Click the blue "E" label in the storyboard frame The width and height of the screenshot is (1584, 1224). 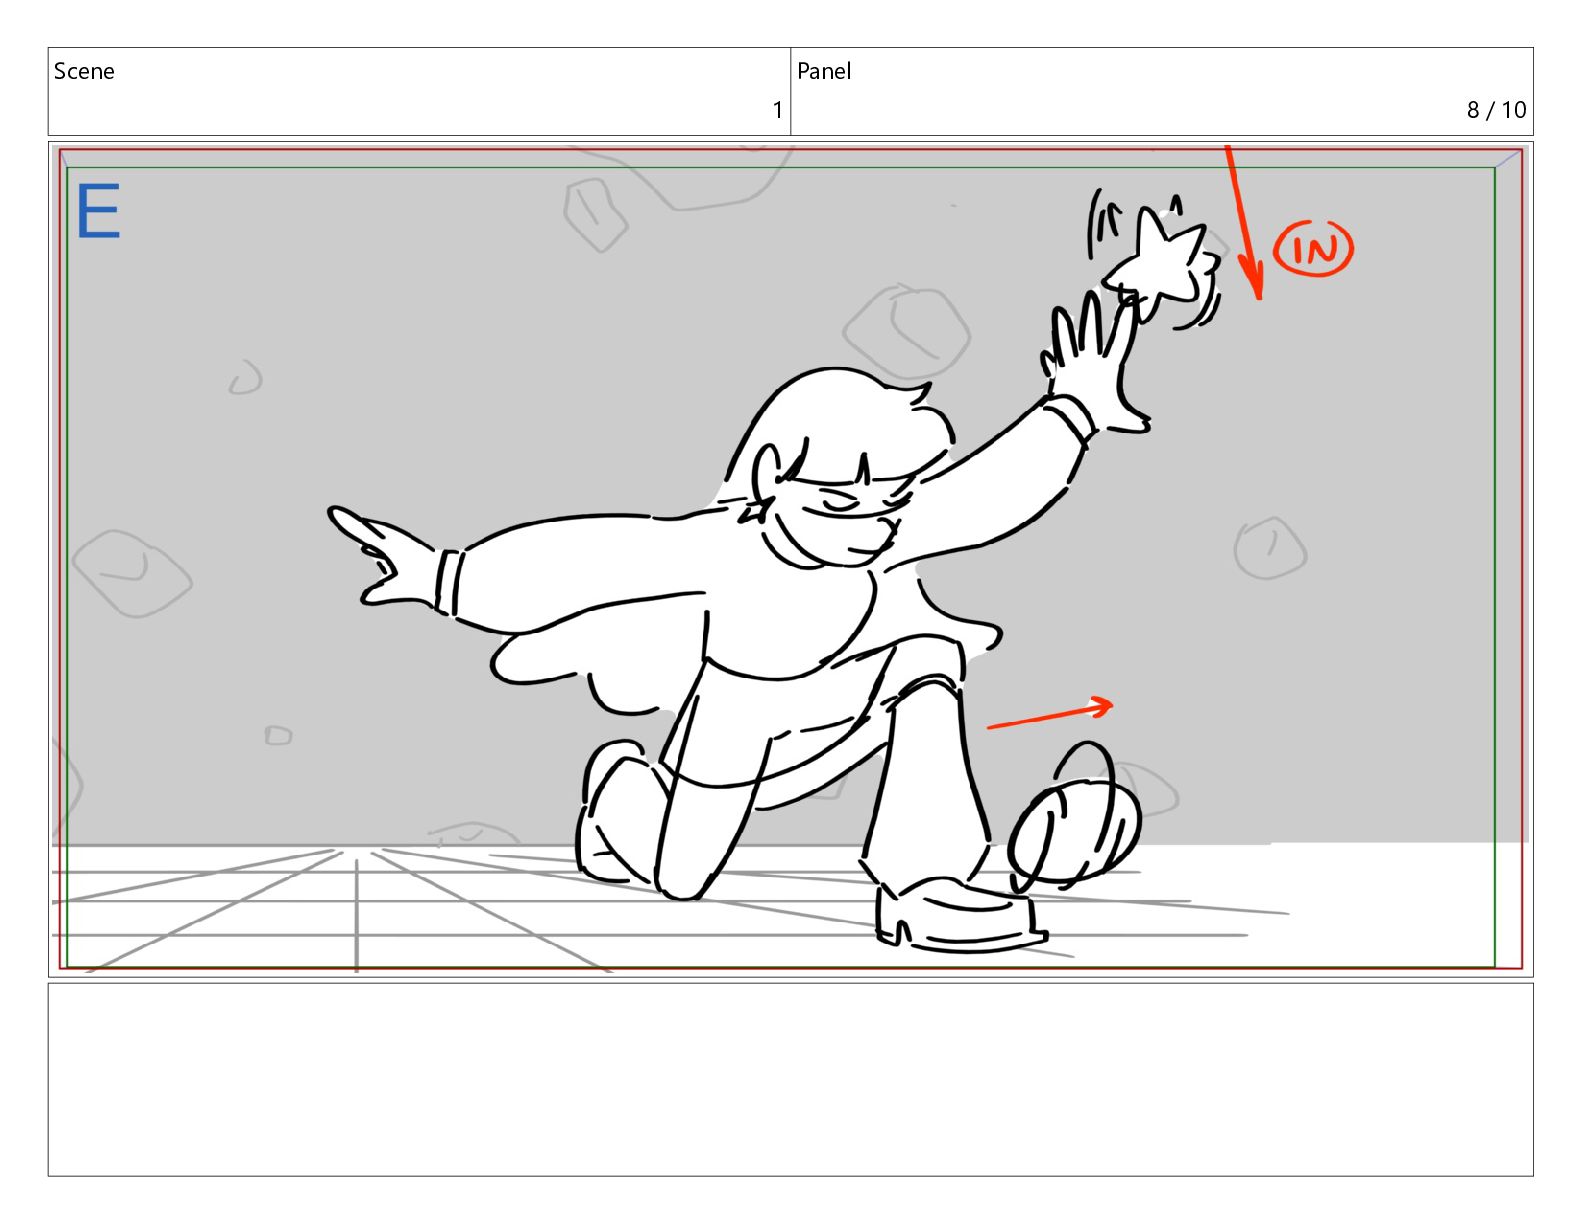[98, 213]
